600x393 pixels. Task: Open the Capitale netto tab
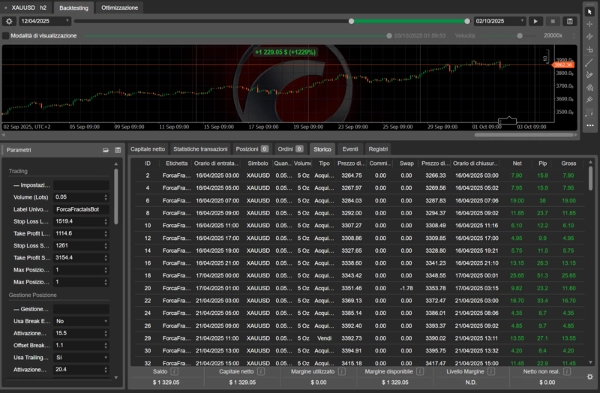(x=148, y=149)
